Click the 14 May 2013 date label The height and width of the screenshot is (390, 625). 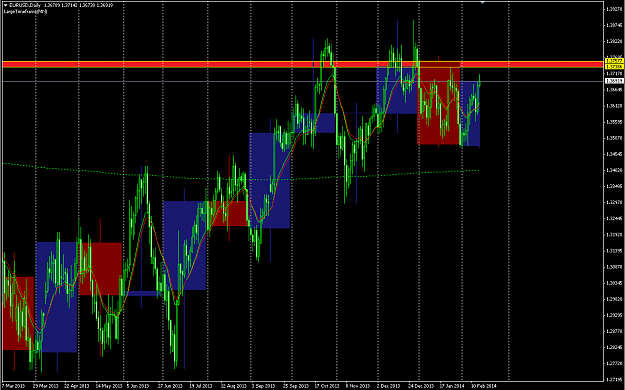[x=108, y=386]
